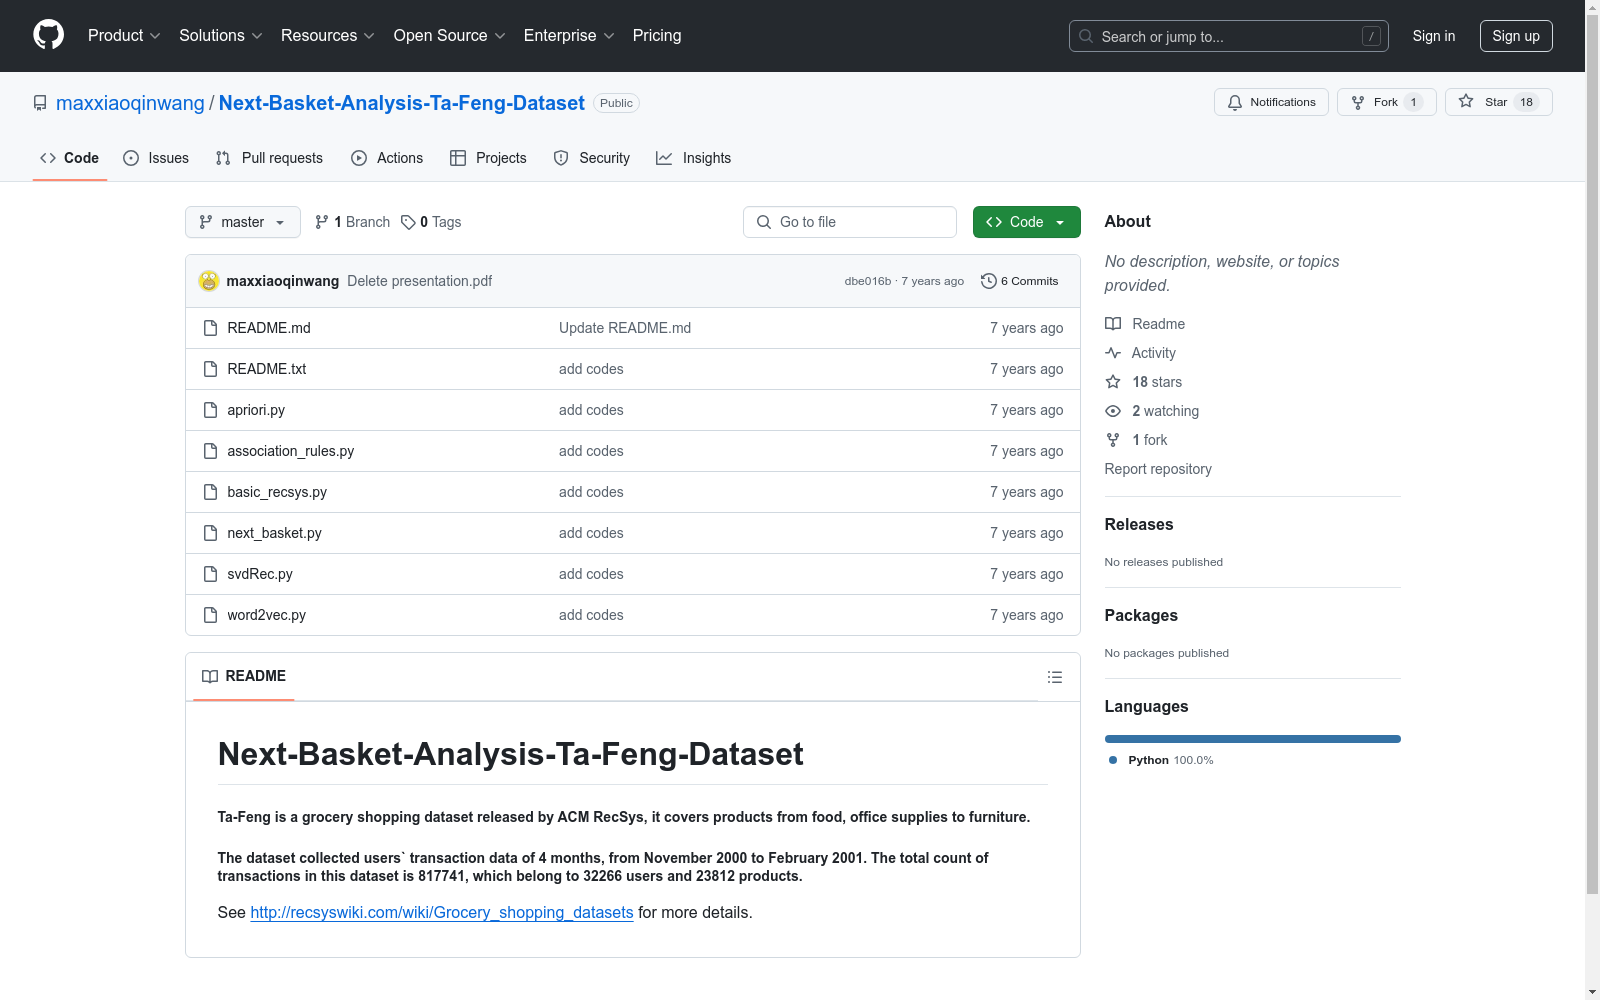Expand the Open Source menu
The width and height of the screenshot is (1600, 1000).
pos(450,36)
